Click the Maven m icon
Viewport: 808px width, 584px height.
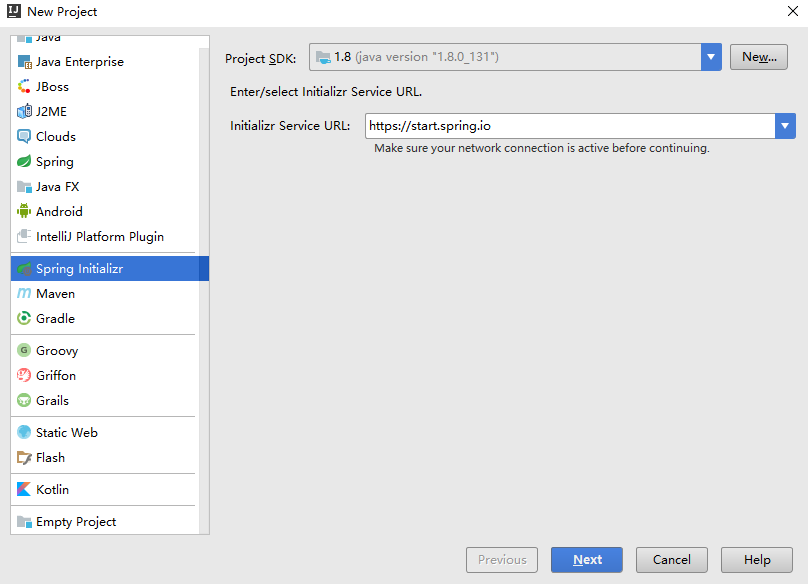pyautogui.click(x=24, y=293)
